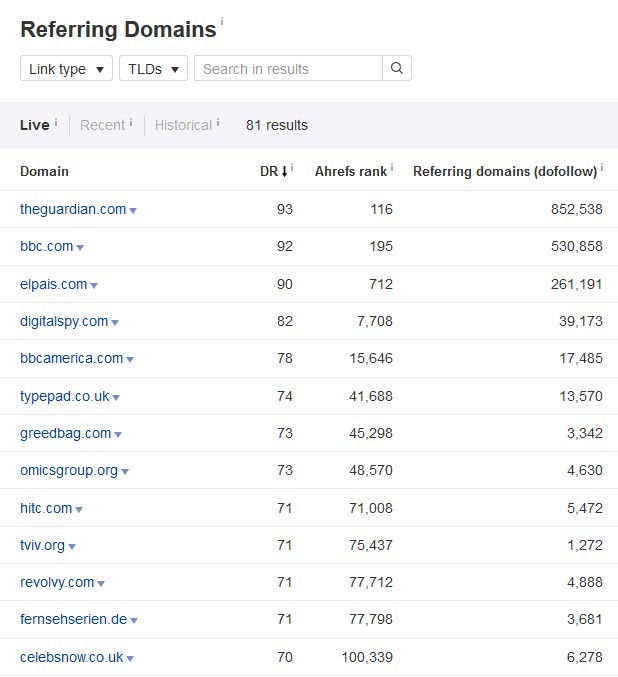
Task: Open bbc.com domain link
Action: [x=47, y=247]
